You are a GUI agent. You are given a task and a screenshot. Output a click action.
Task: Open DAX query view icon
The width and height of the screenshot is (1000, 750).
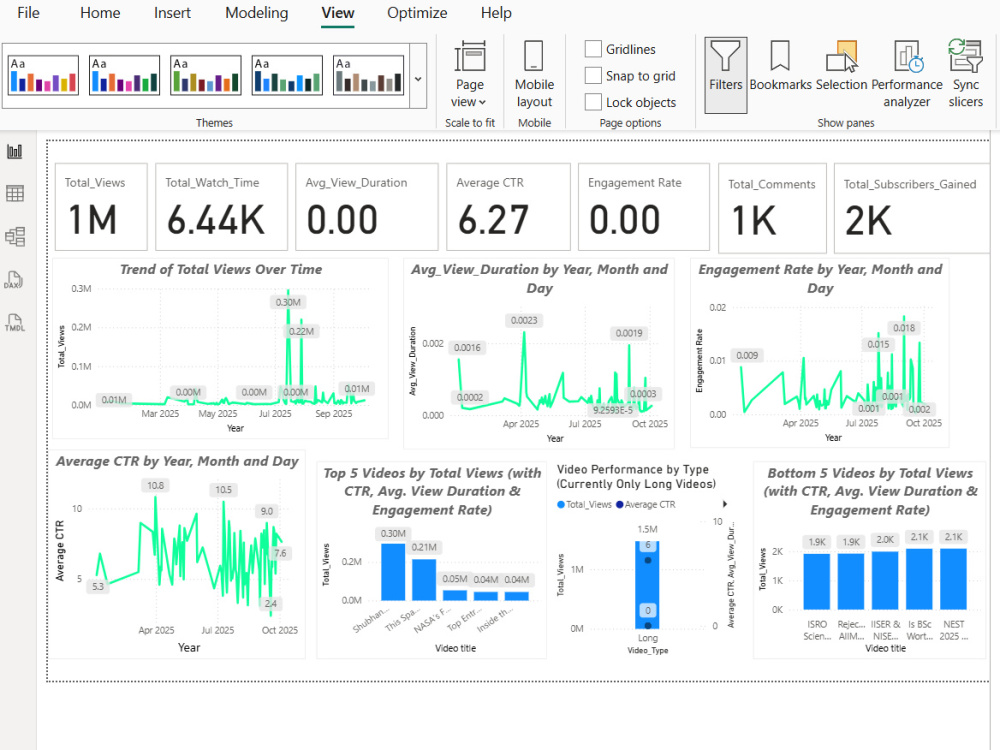pos(15,279)
